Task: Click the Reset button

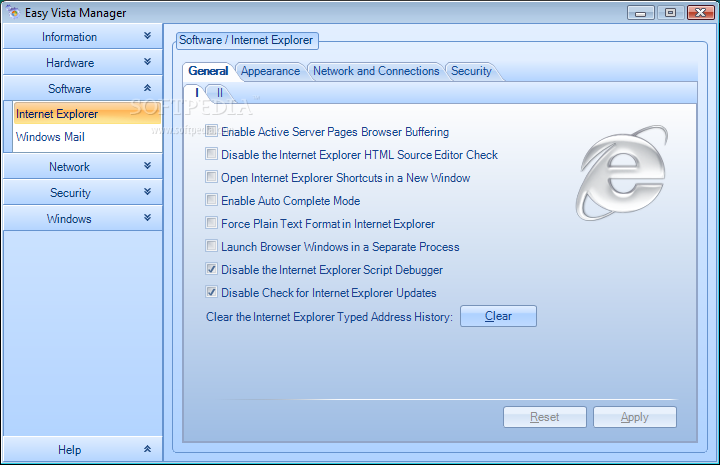Action: [x=545, y=417]
